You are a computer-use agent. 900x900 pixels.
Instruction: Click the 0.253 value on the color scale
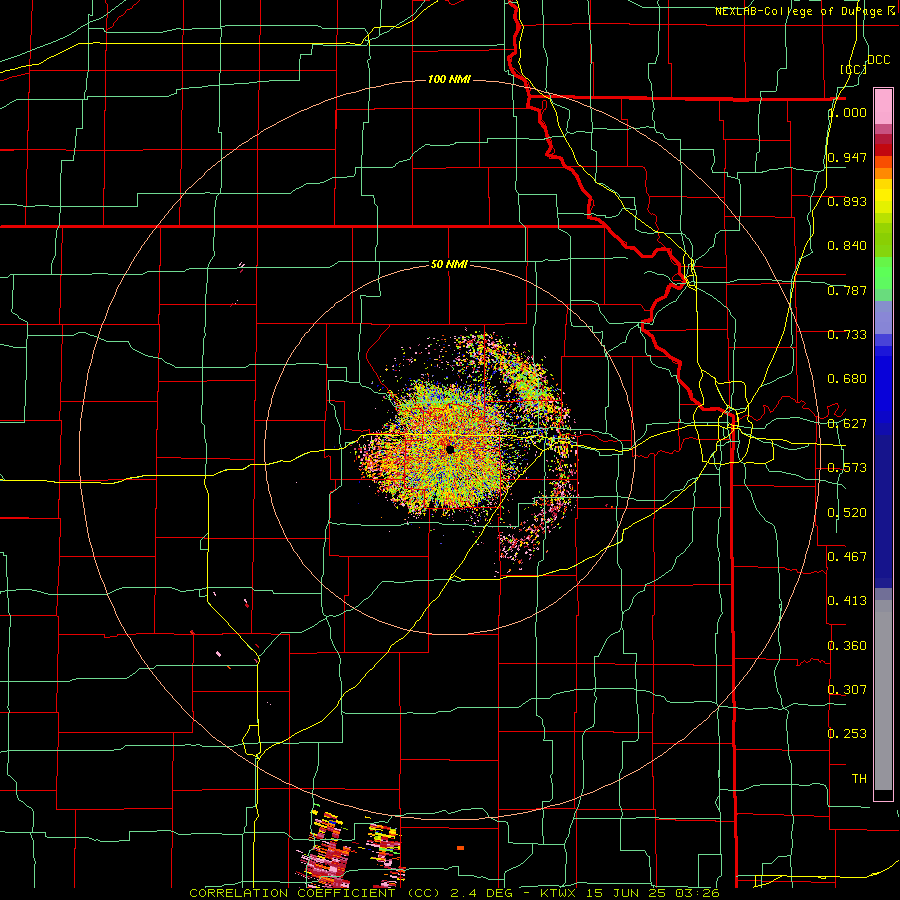(847, 734)
